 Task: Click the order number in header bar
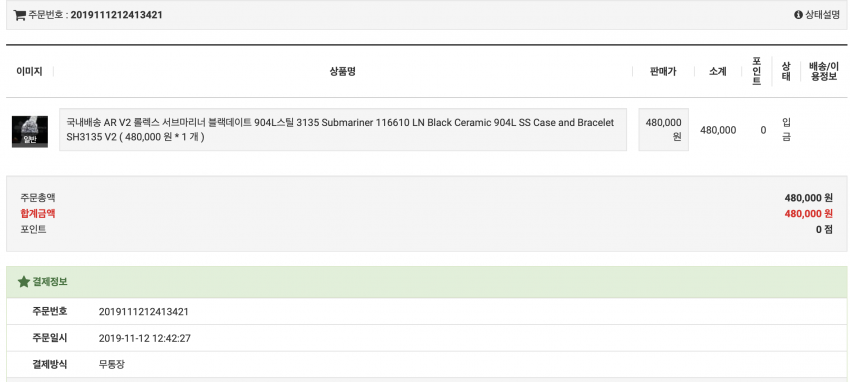[116, 15]
